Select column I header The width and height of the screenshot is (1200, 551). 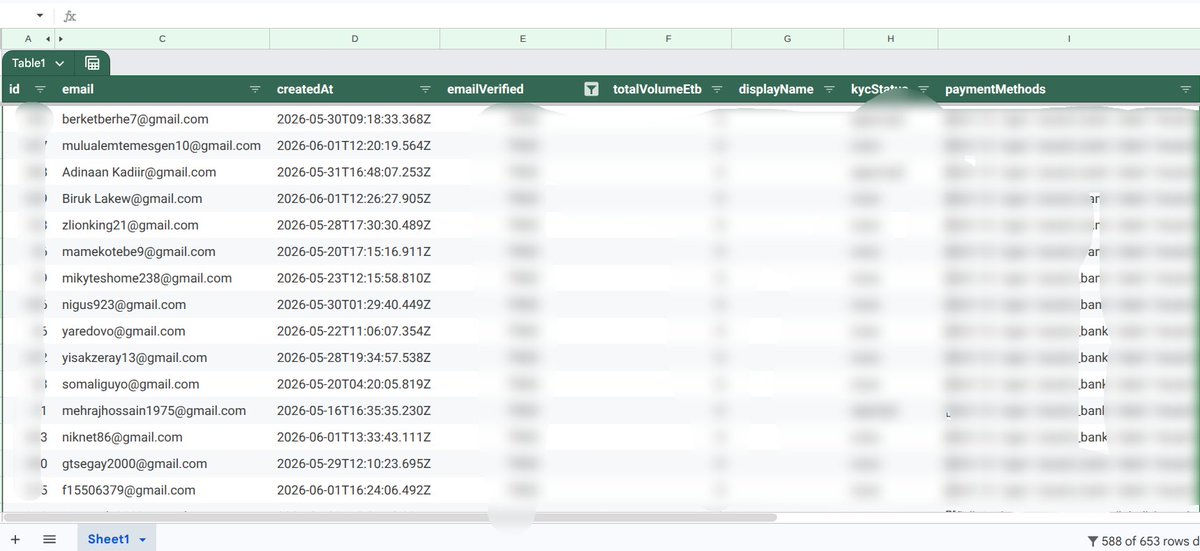pos(1069,39)
